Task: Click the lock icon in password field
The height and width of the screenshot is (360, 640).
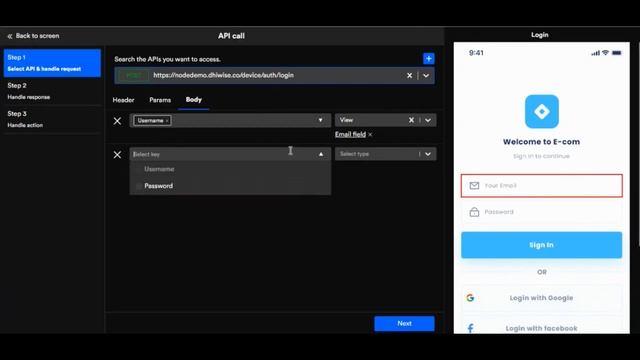Action: pyautogui.click(x=474, y=212)
